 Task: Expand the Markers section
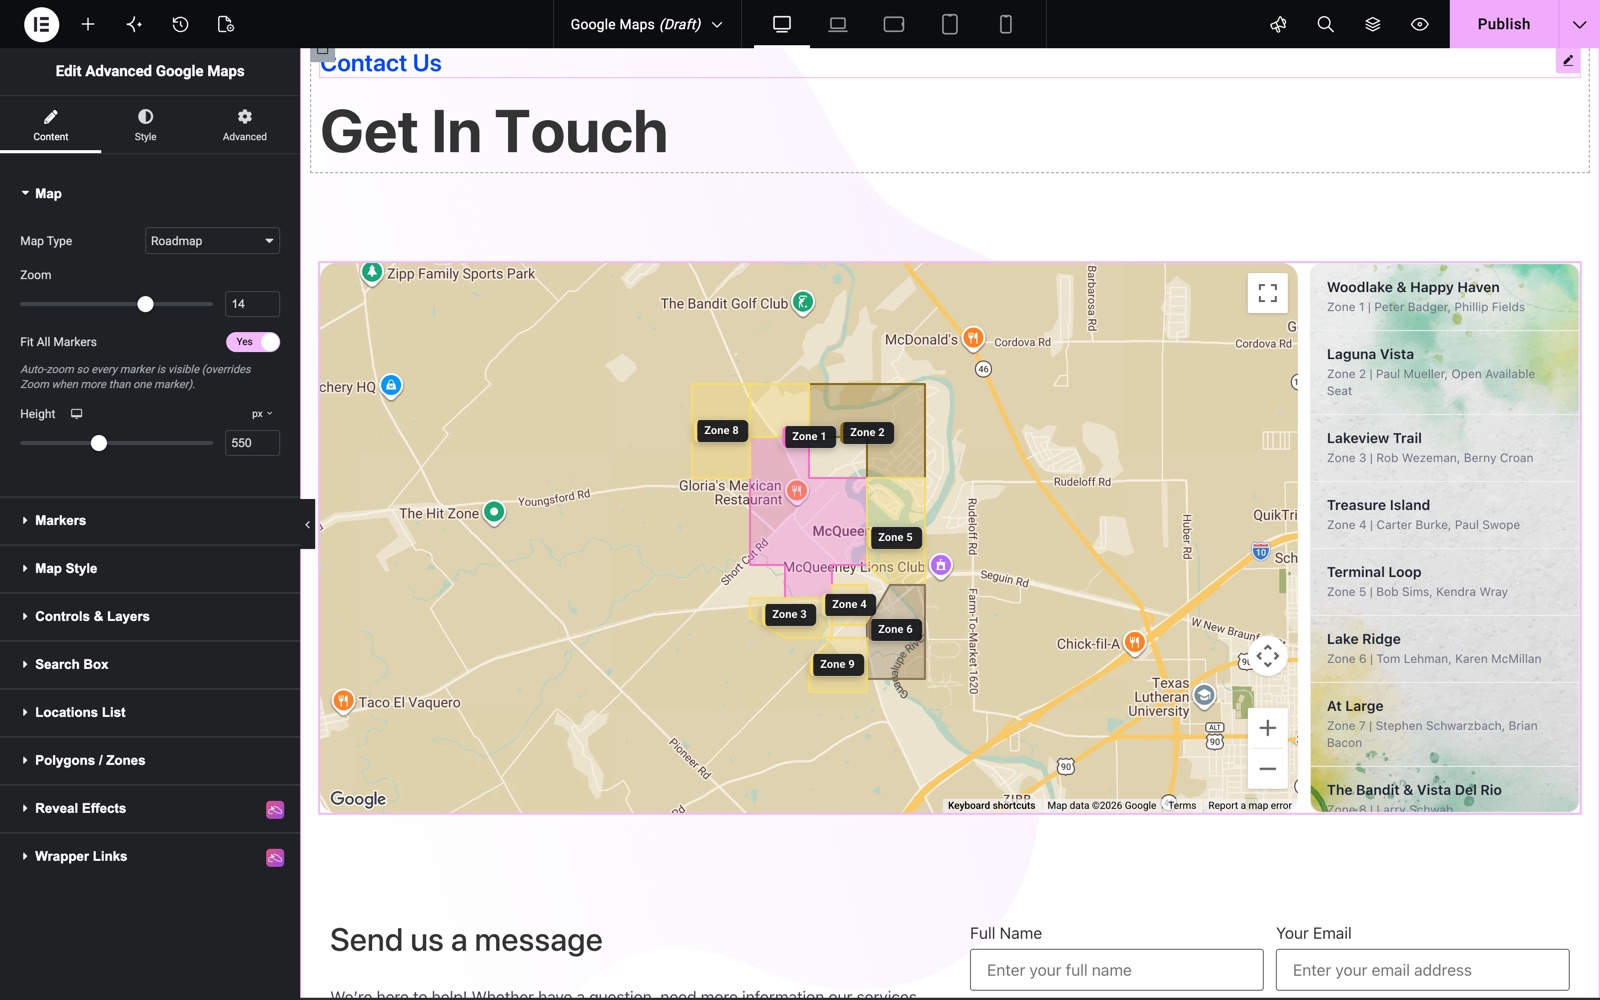[x=150, y=521]
